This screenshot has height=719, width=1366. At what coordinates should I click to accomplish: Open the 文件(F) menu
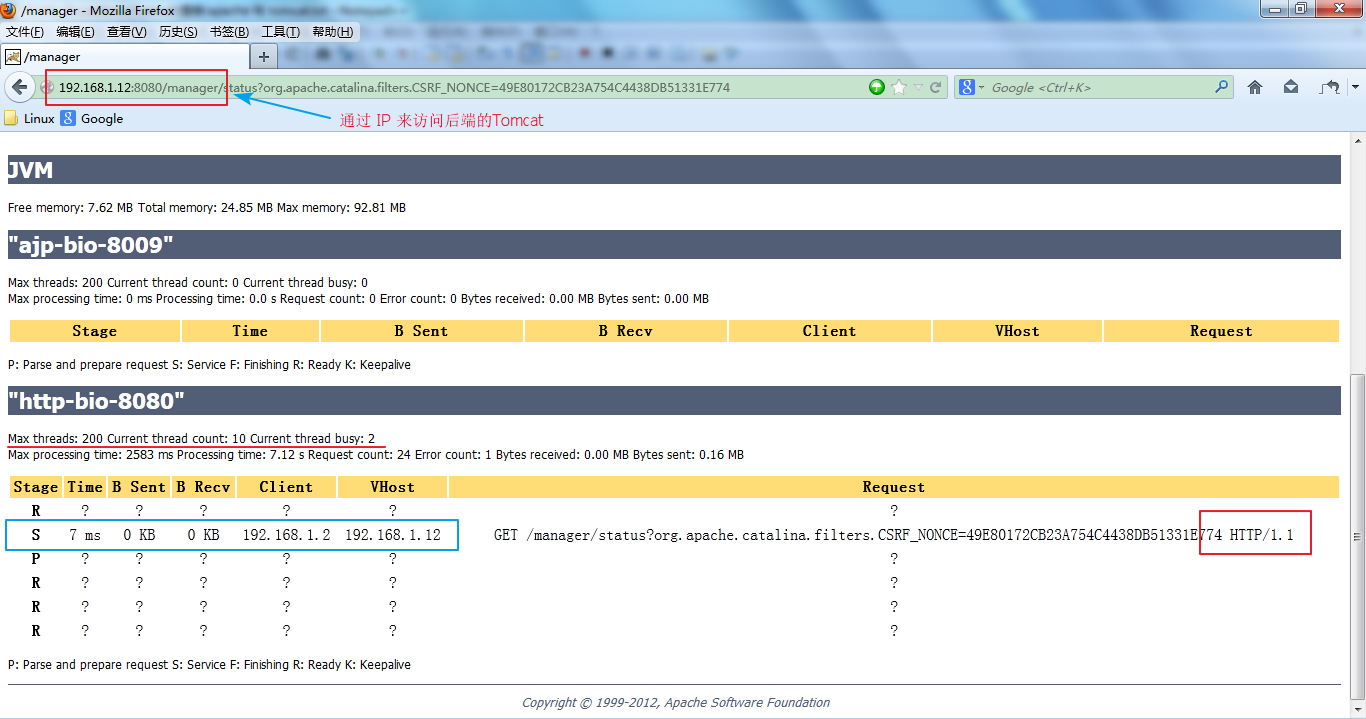(25, 32)
